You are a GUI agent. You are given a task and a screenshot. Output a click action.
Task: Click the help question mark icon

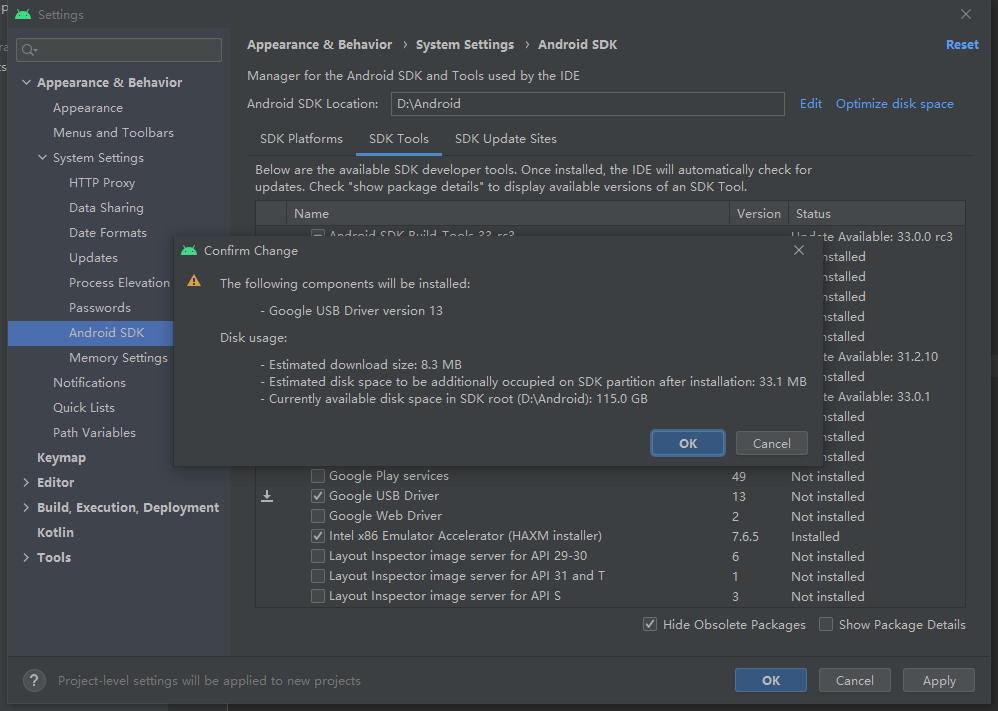click(x=34, y=681)
